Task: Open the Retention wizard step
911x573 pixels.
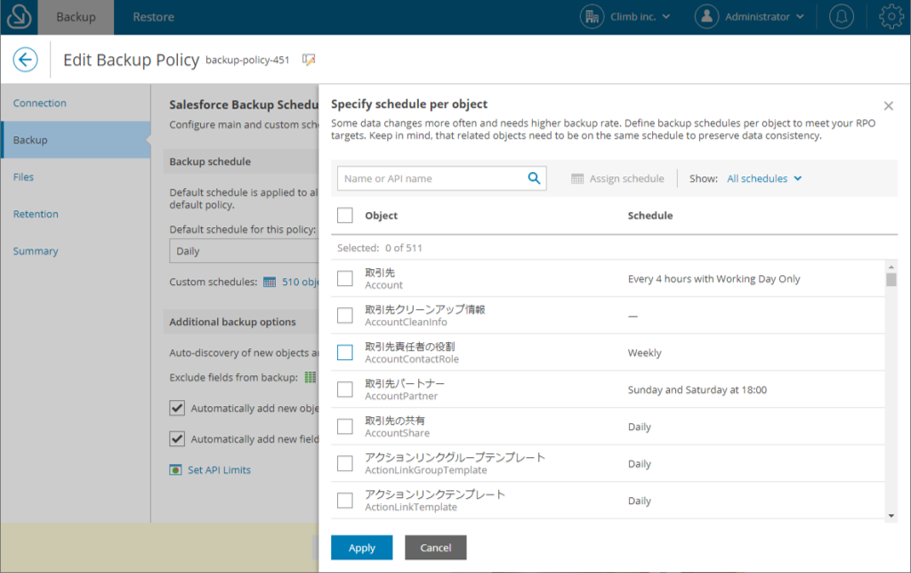Action: 35,214
